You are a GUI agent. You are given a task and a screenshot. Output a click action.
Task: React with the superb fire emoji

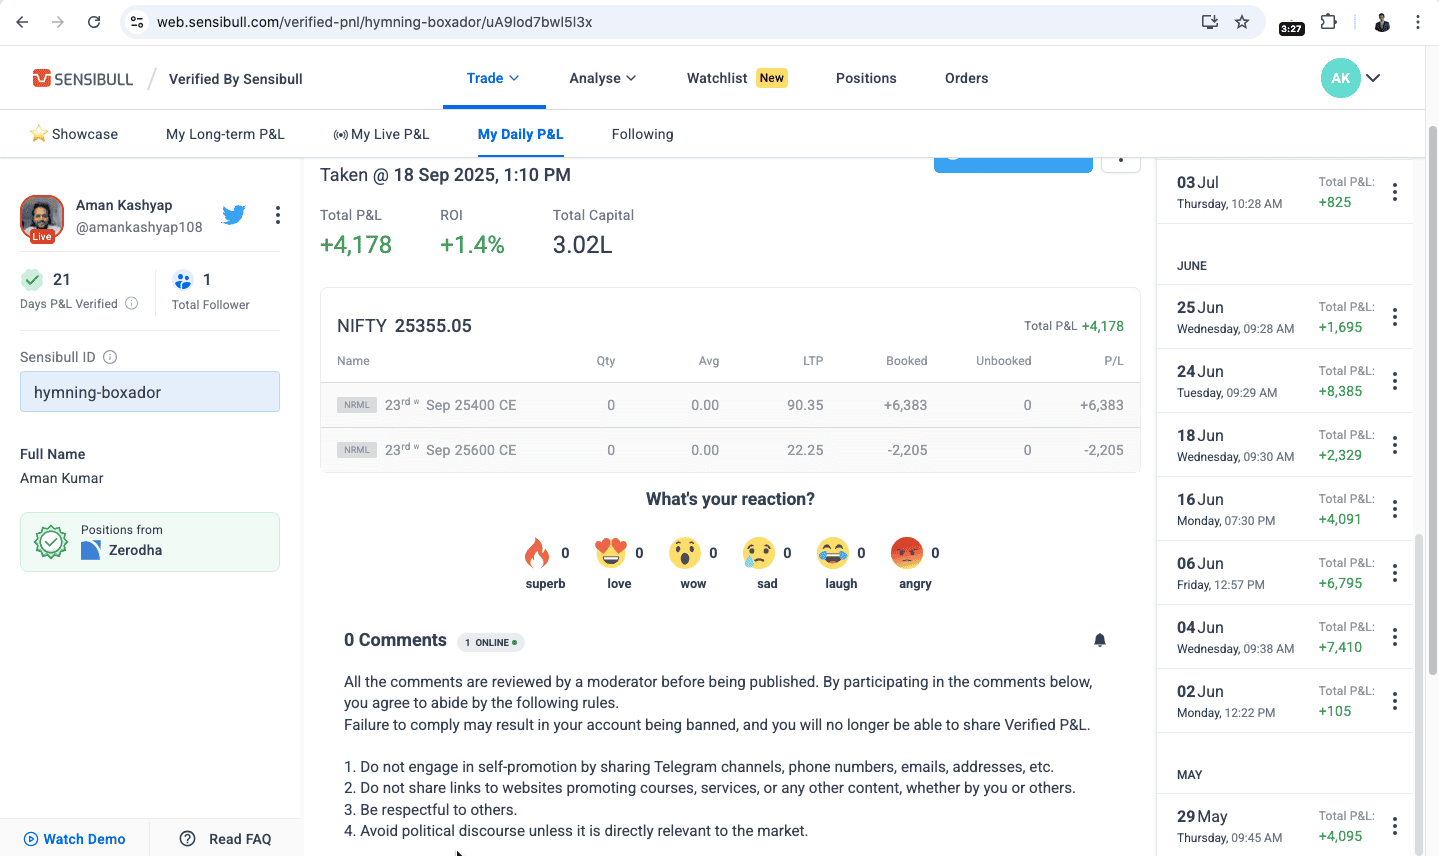point(537,553)
